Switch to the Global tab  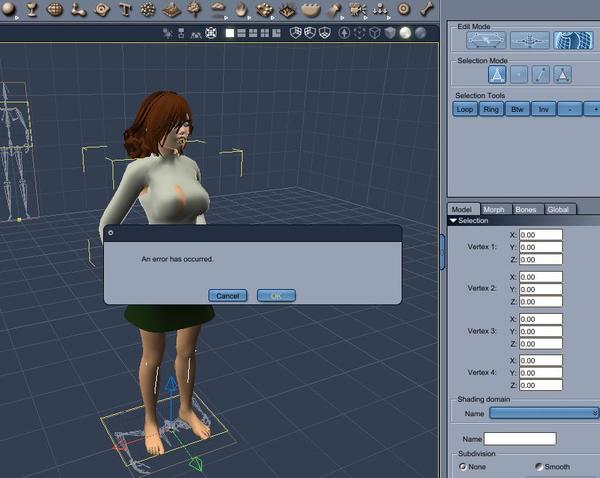(x=558, y=209)
